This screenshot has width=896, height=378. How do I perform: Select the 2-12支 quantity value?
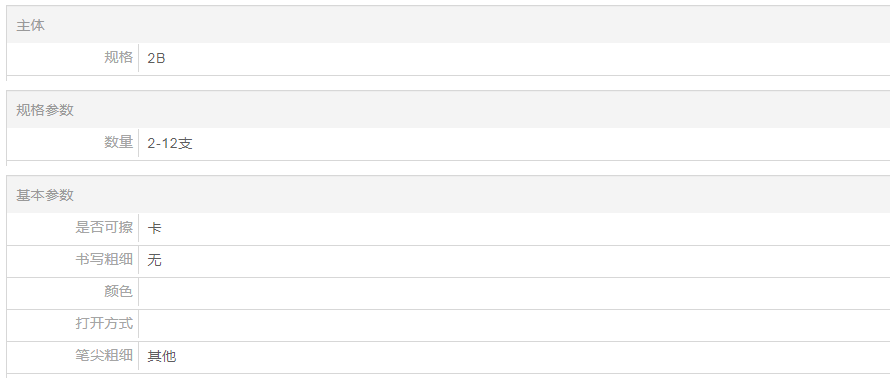170,143
